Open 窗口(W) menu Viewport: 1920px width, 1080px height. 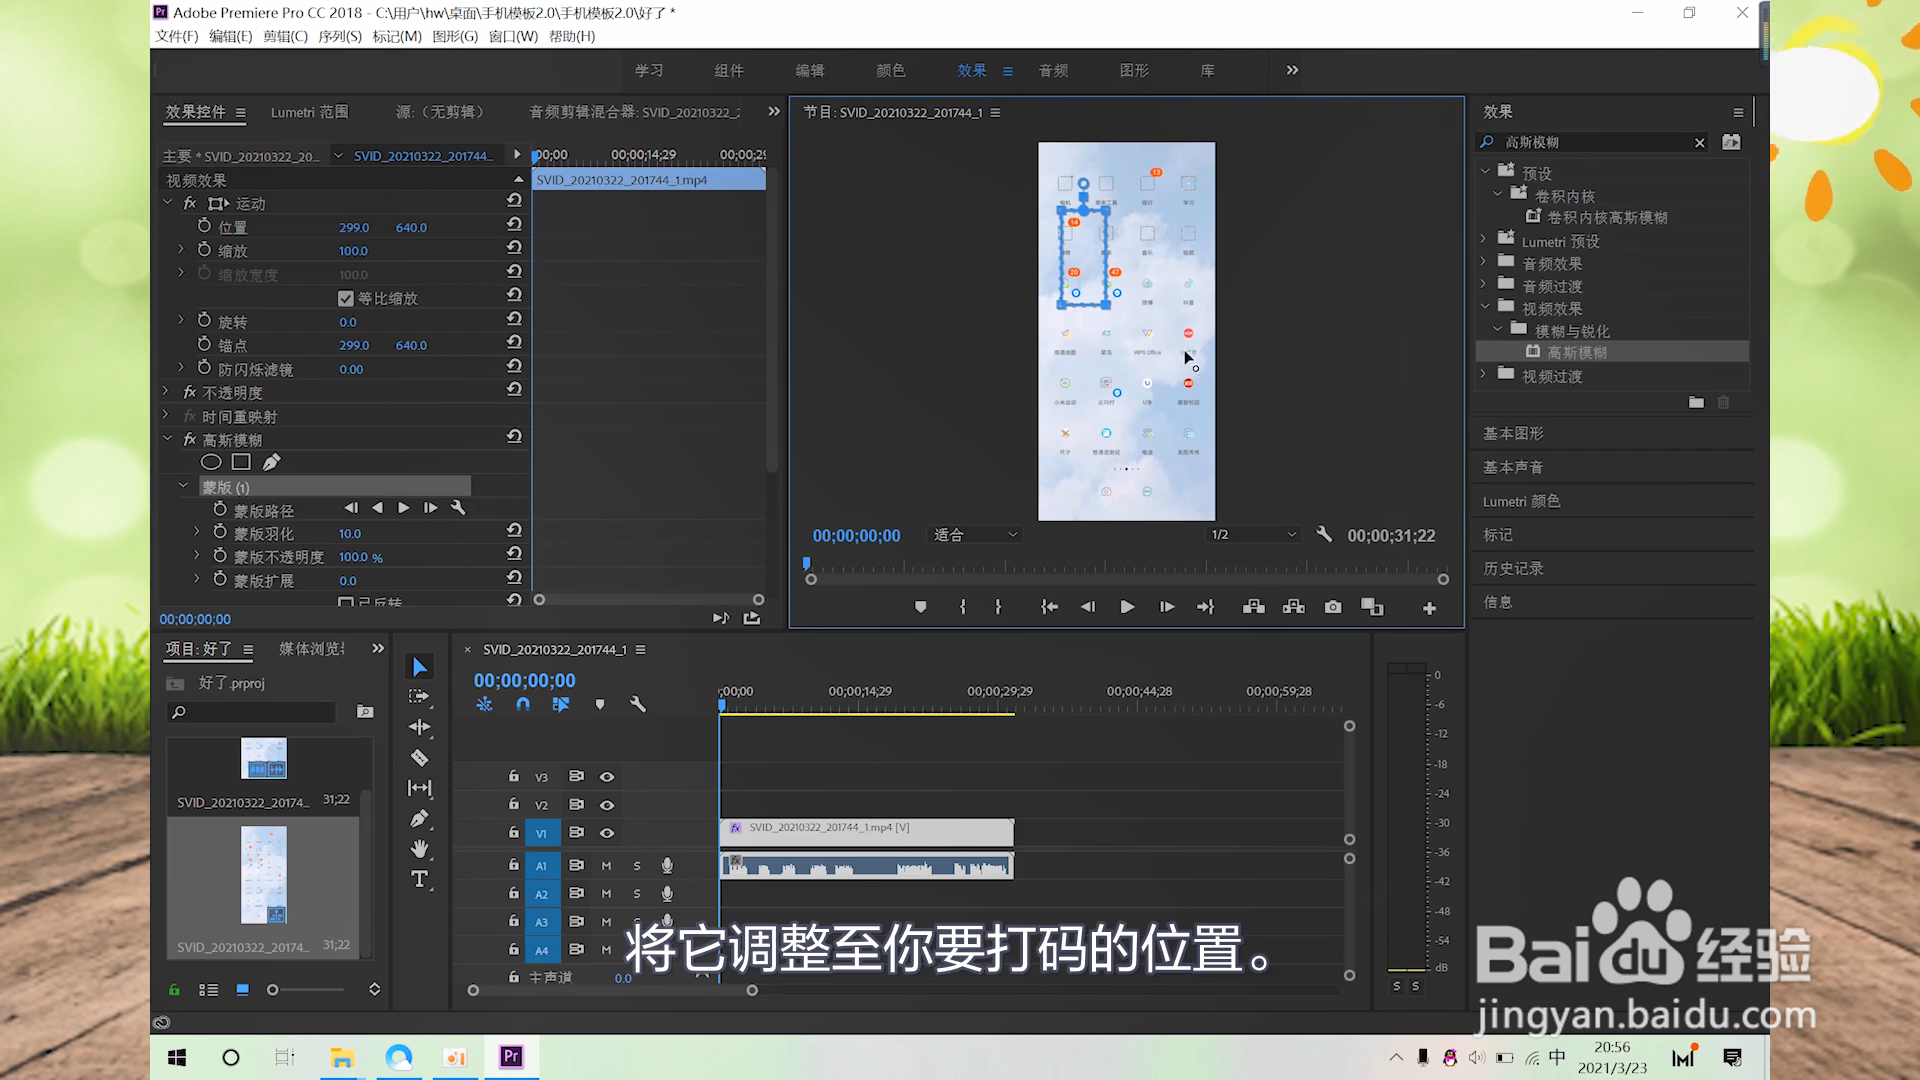point(513,36)
